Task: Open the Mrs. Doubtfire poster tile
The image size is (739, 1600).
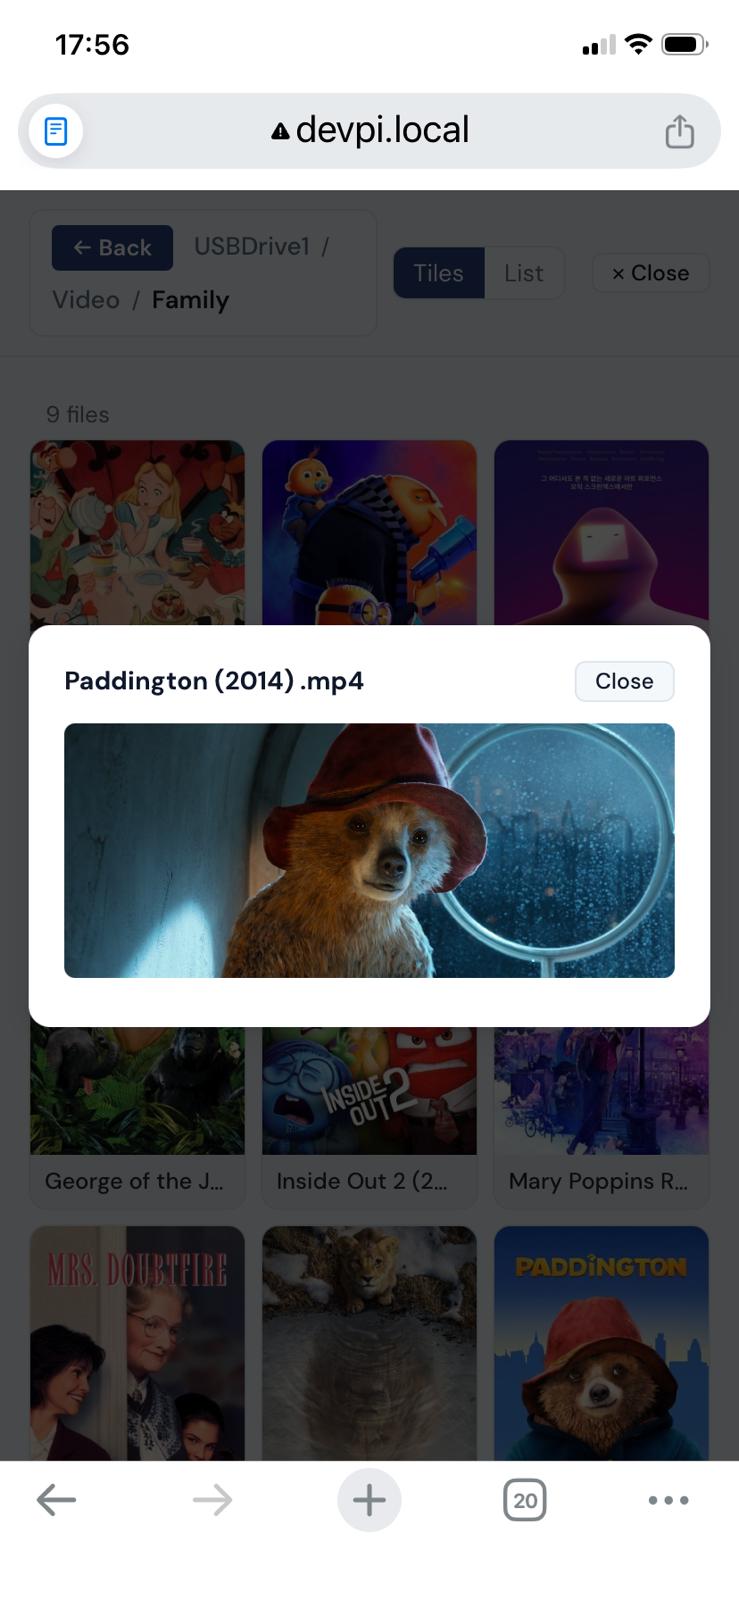Action: tap(137, 1343)
